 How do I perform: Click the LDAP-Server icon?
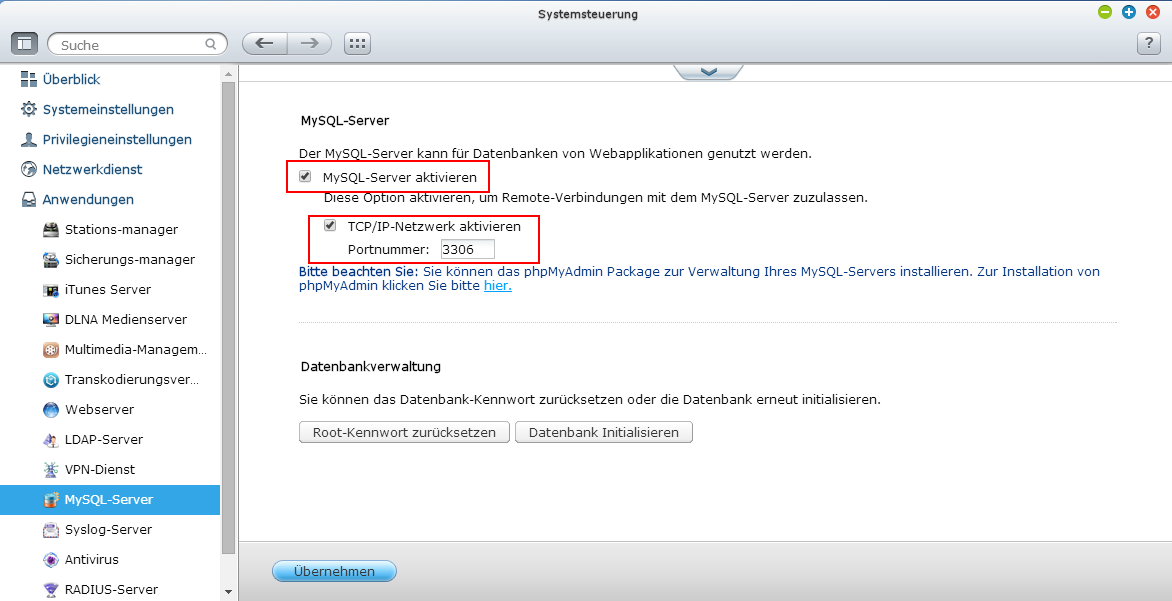pyautogui.click(x=51, y=440)
